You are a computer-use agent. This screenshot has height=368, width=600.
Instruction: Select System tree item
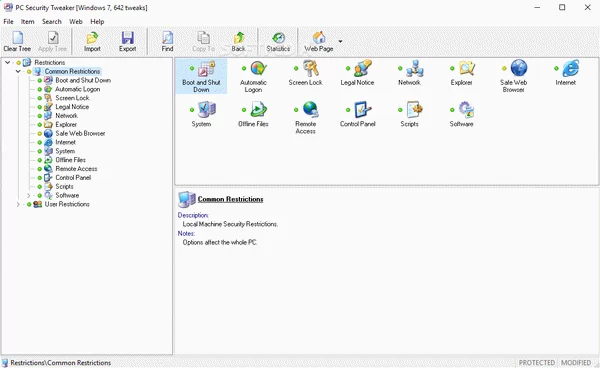click(65, 151)
